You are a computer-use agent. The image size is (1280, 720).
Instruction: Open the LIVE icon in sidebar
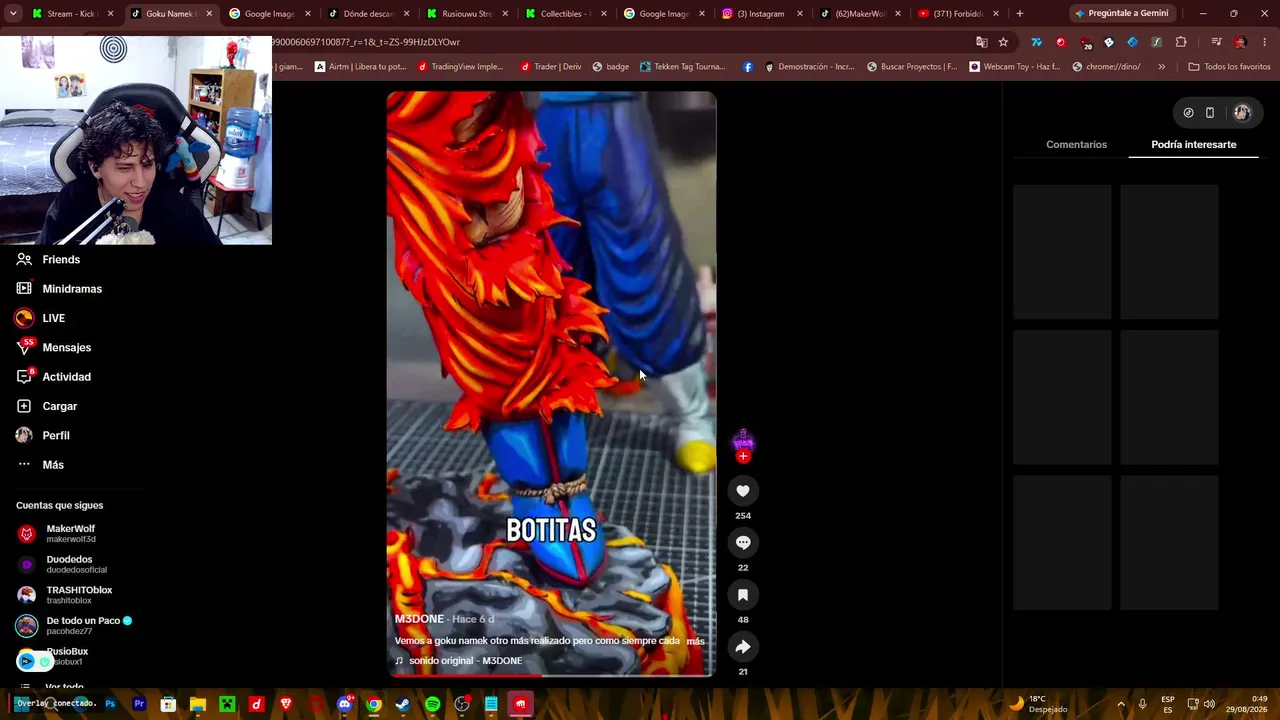[x=24, y=318]
